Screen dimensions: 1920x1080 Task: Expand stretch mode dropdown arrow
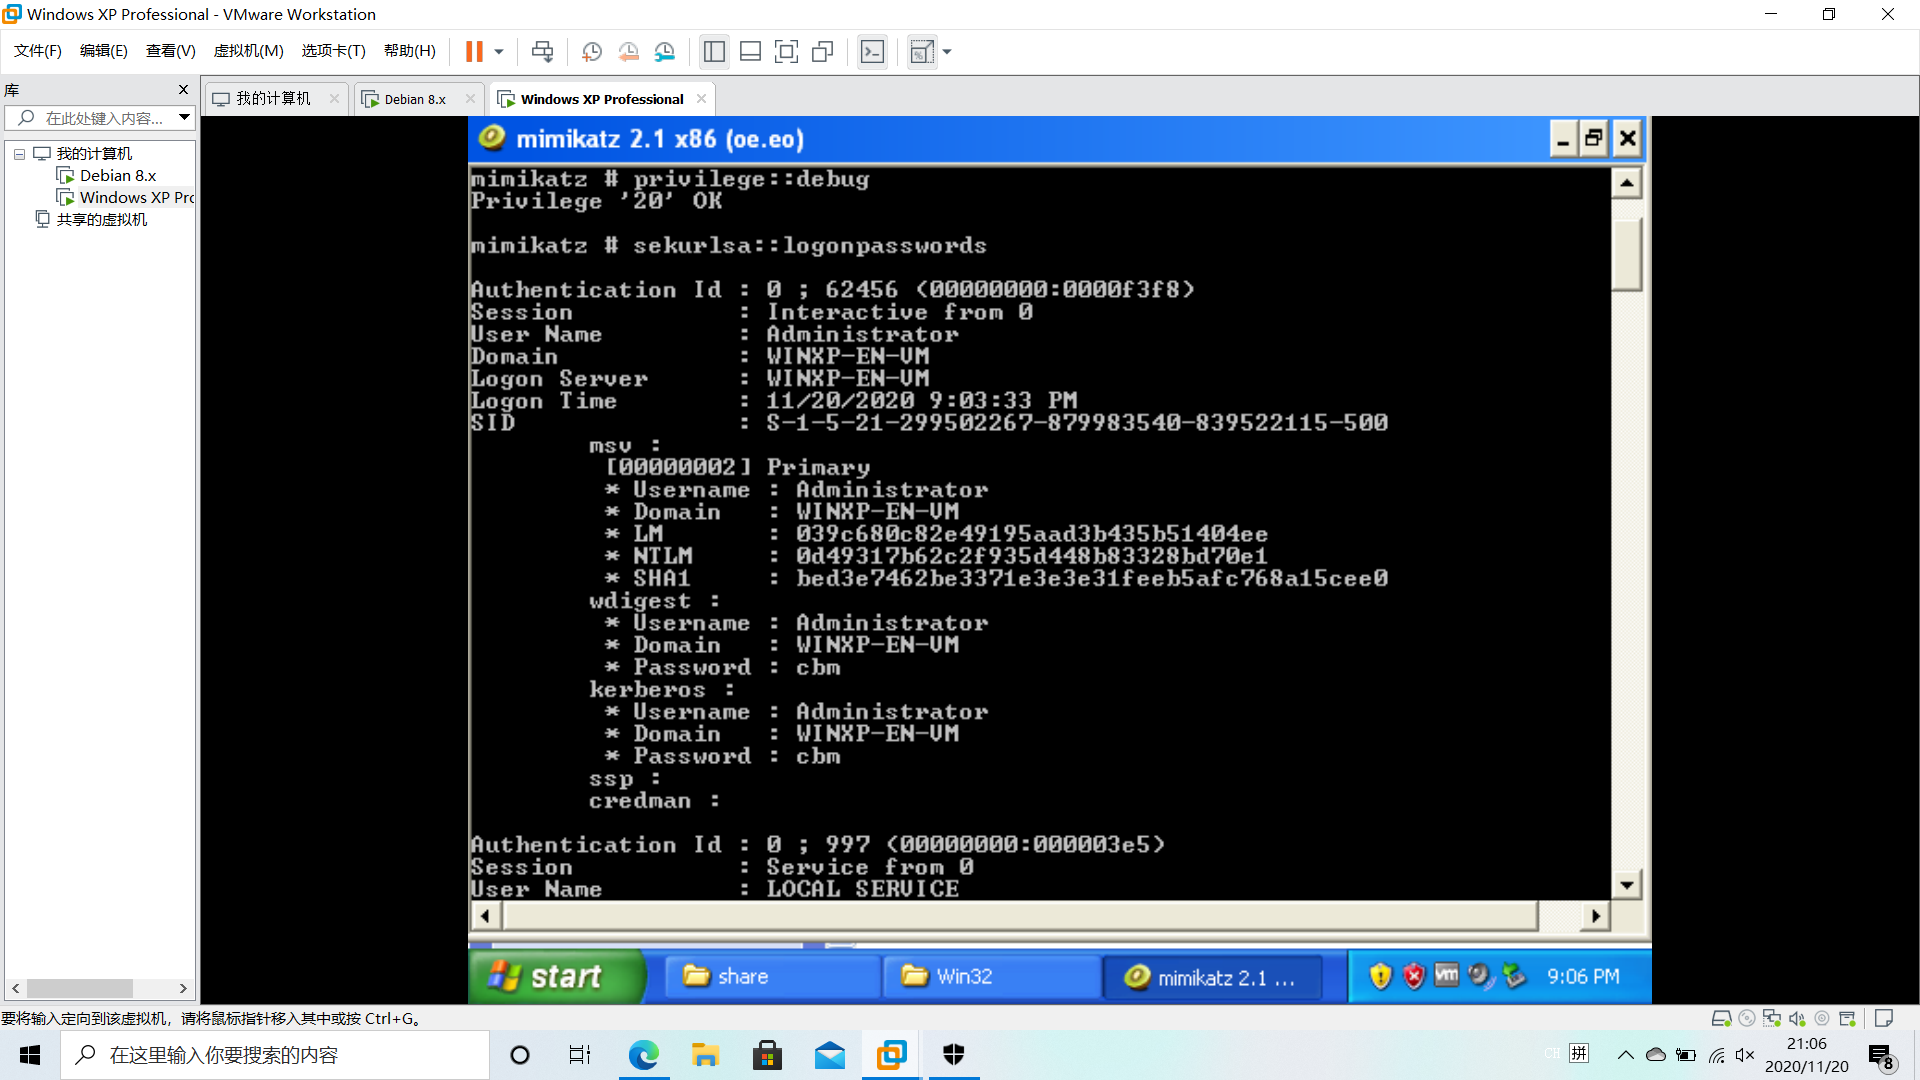tap(947, 51)
